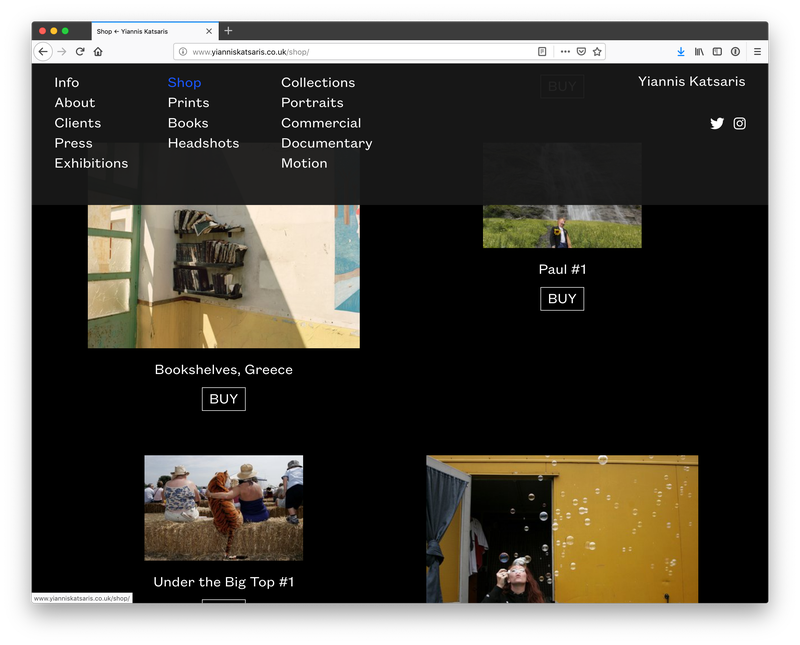
Task: Click the forward navigation arrow
Action: [62, 52]
